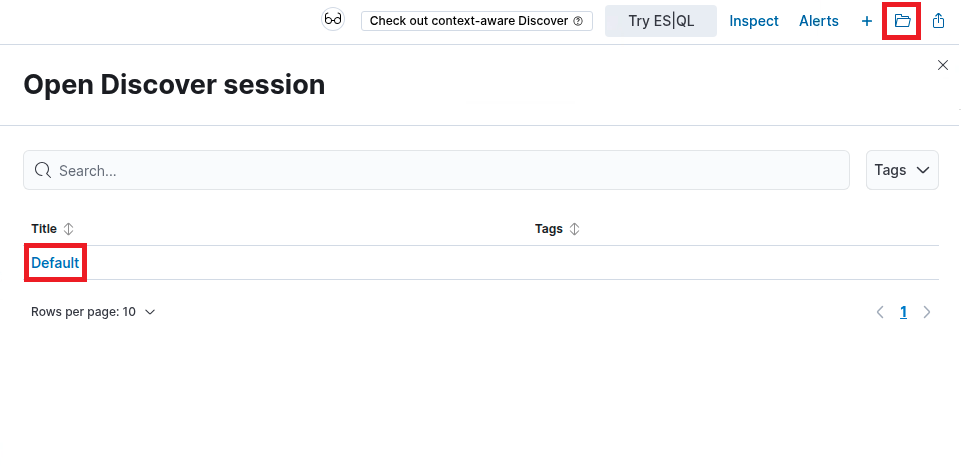
Task: Close the Open Discover session flyout
Action: click(x=942, y=65)
